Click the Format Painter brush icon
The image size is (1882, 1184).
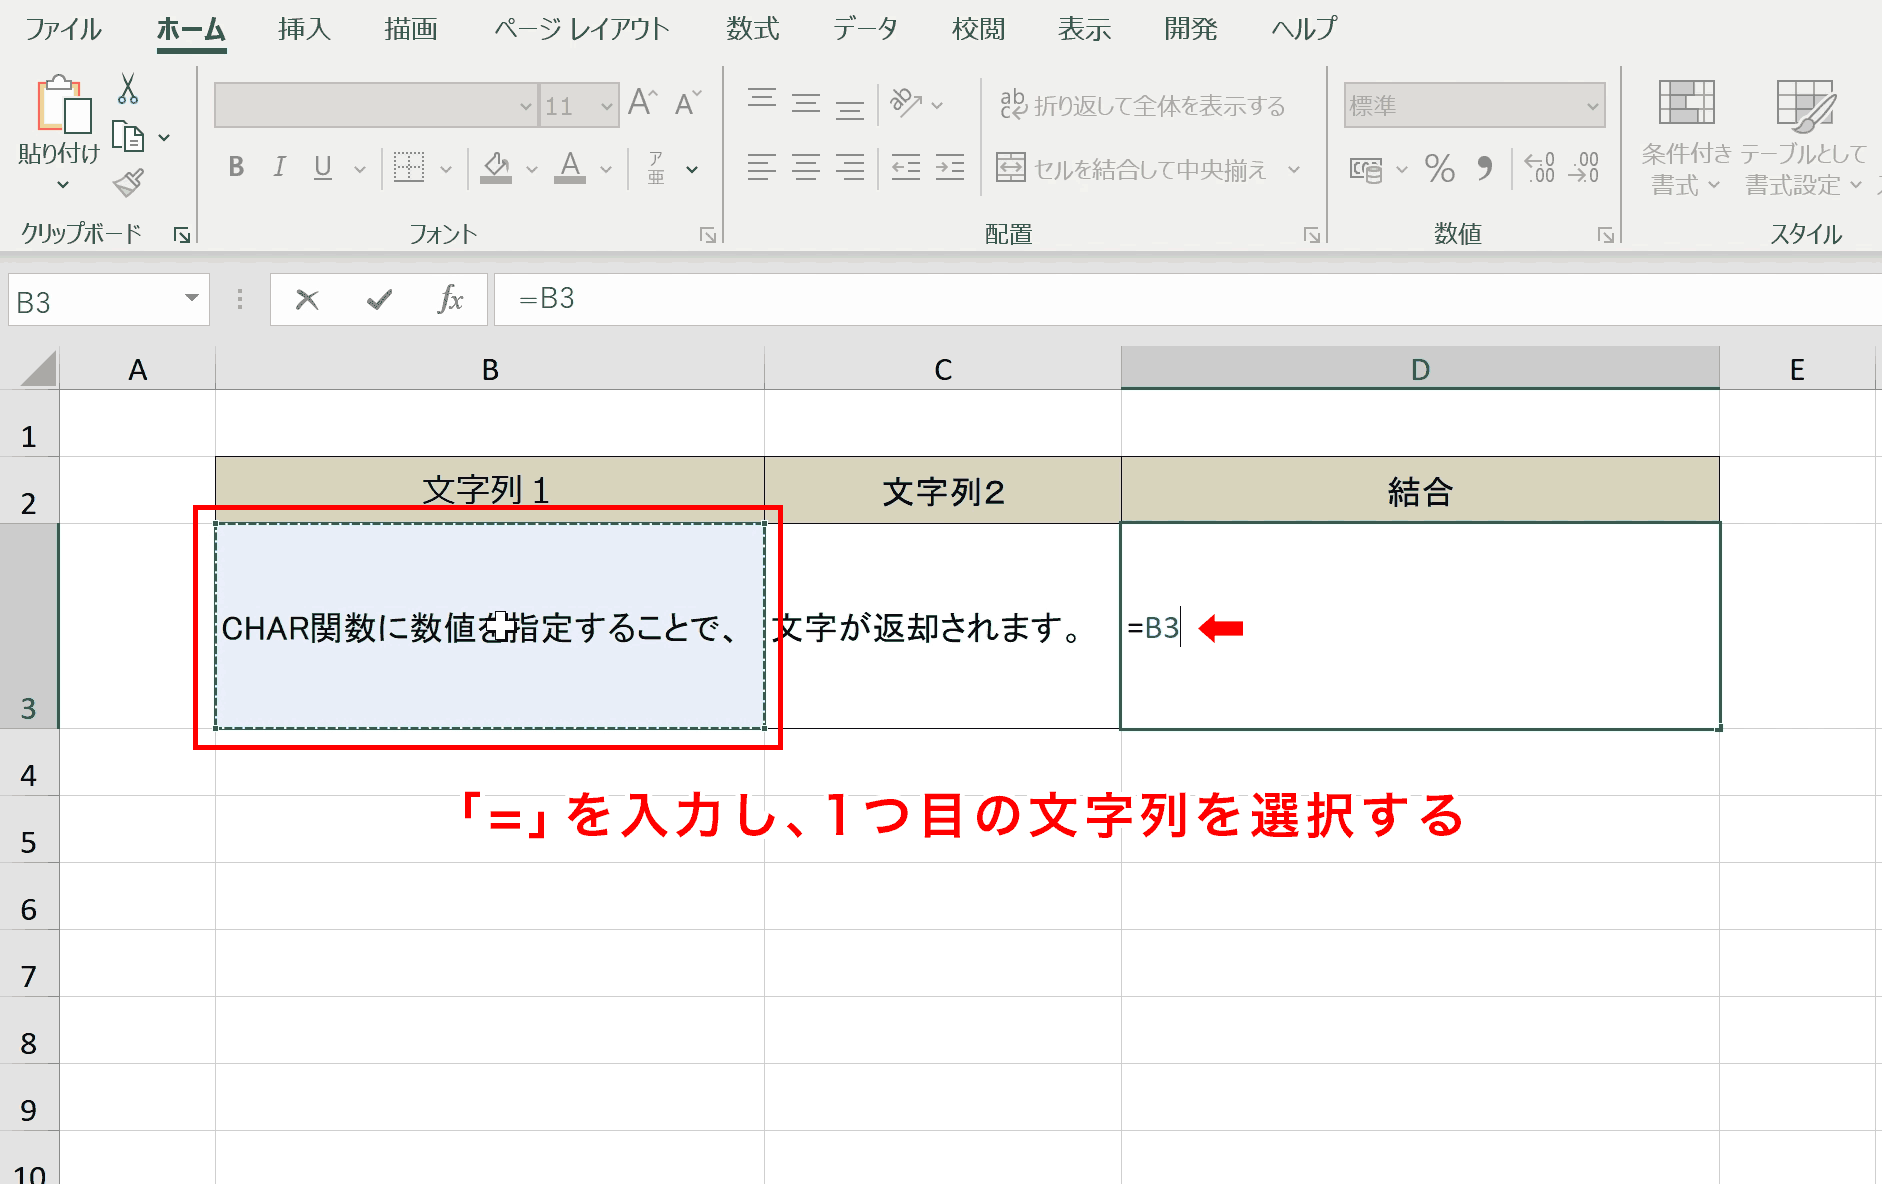tap(128, 183)
